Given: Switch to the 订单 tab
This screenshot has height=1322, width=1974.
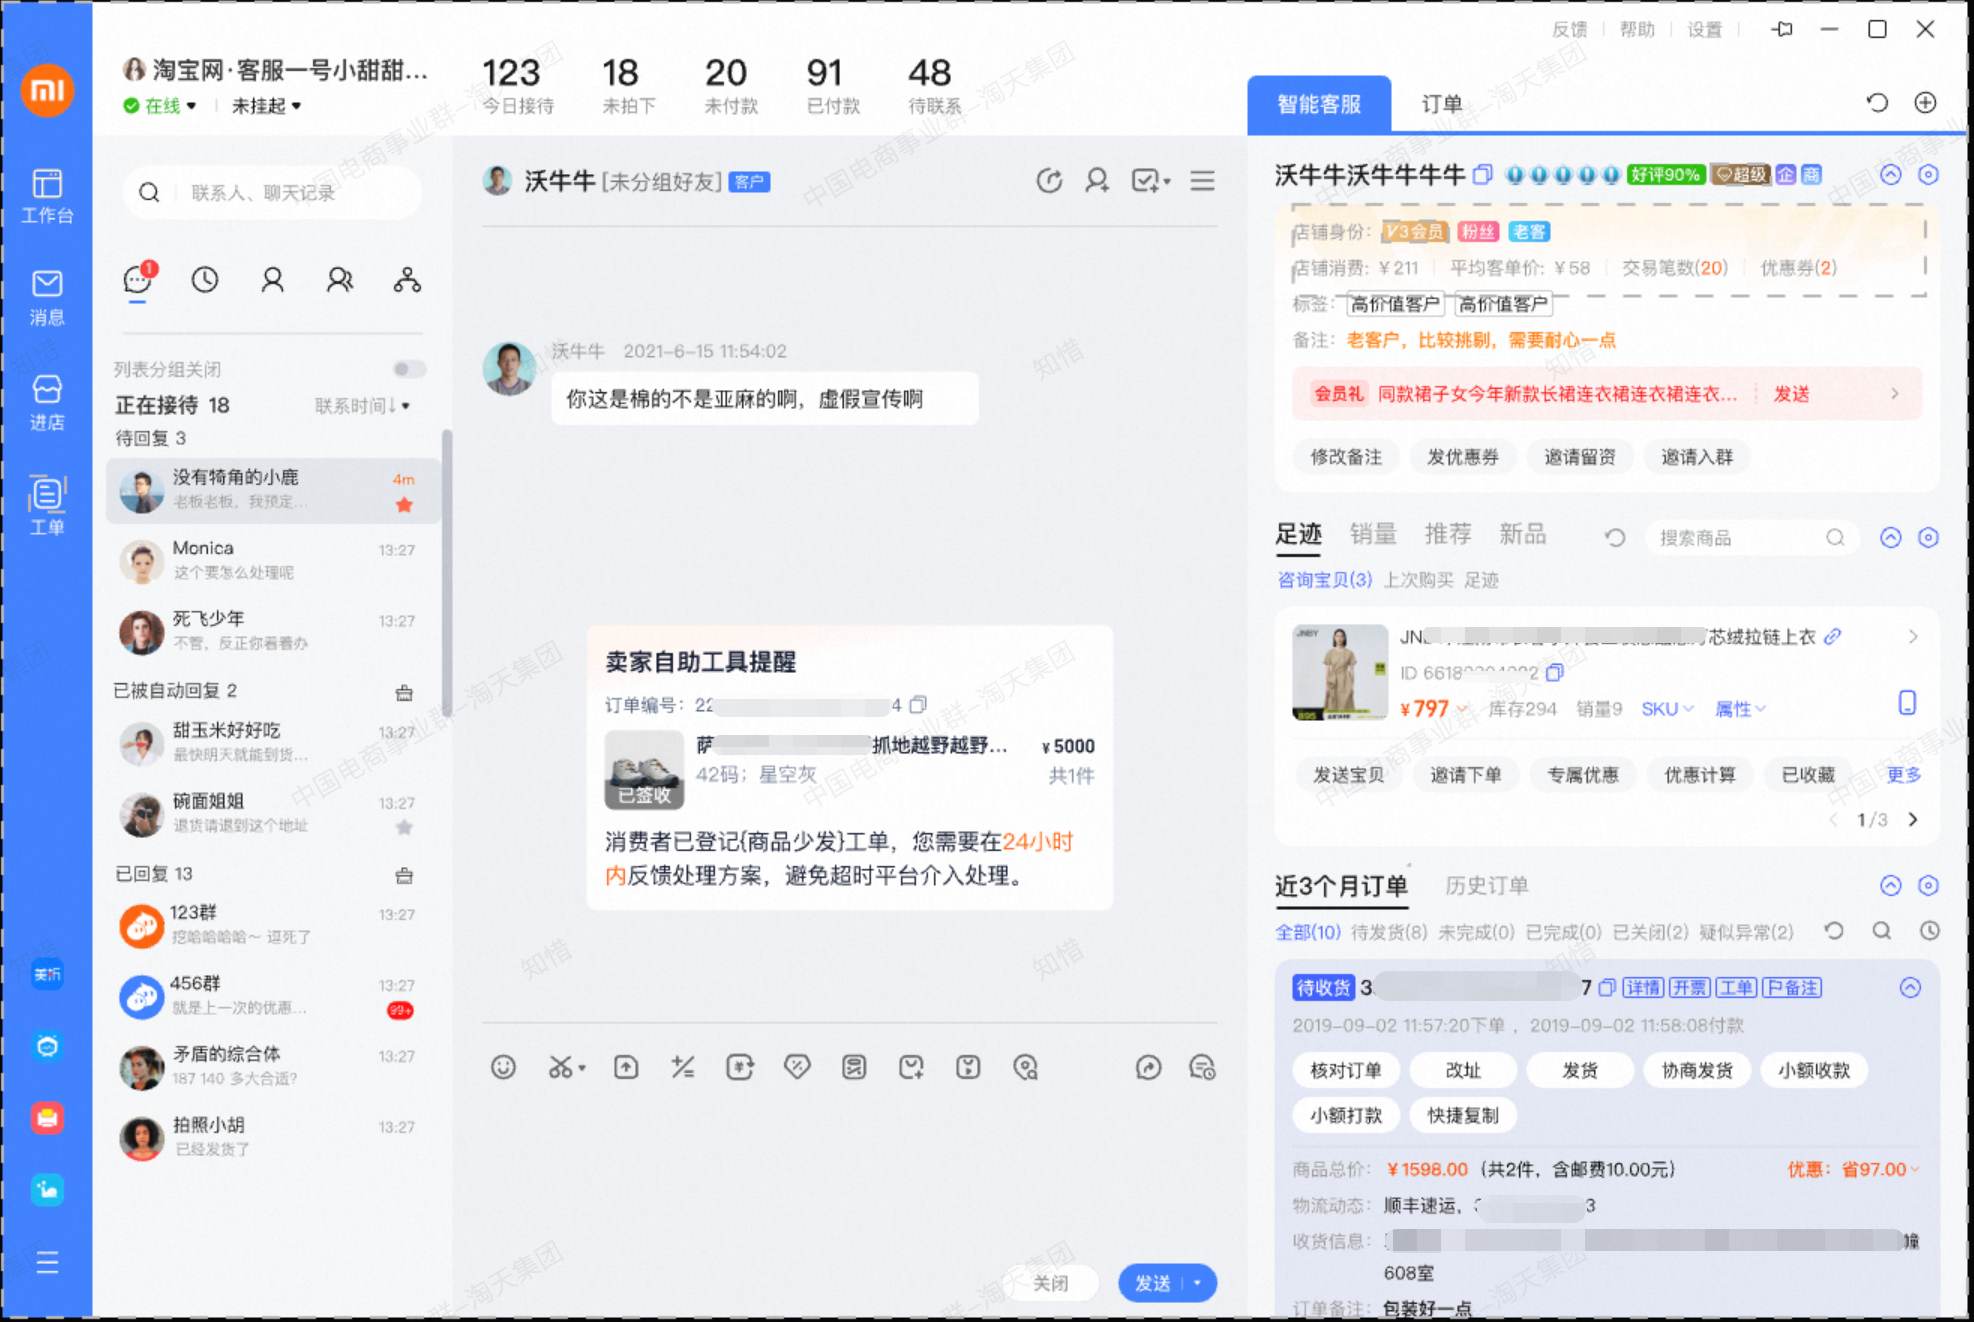Looking at the screenshot, I should click(1441, 104).
